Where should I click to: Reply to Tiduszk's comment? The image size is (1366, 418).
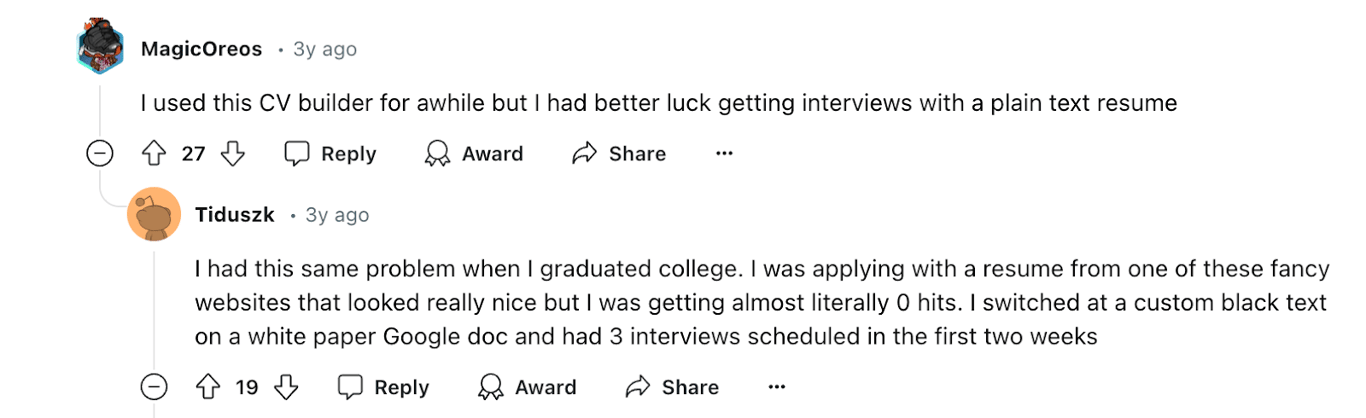click(383, 387)
